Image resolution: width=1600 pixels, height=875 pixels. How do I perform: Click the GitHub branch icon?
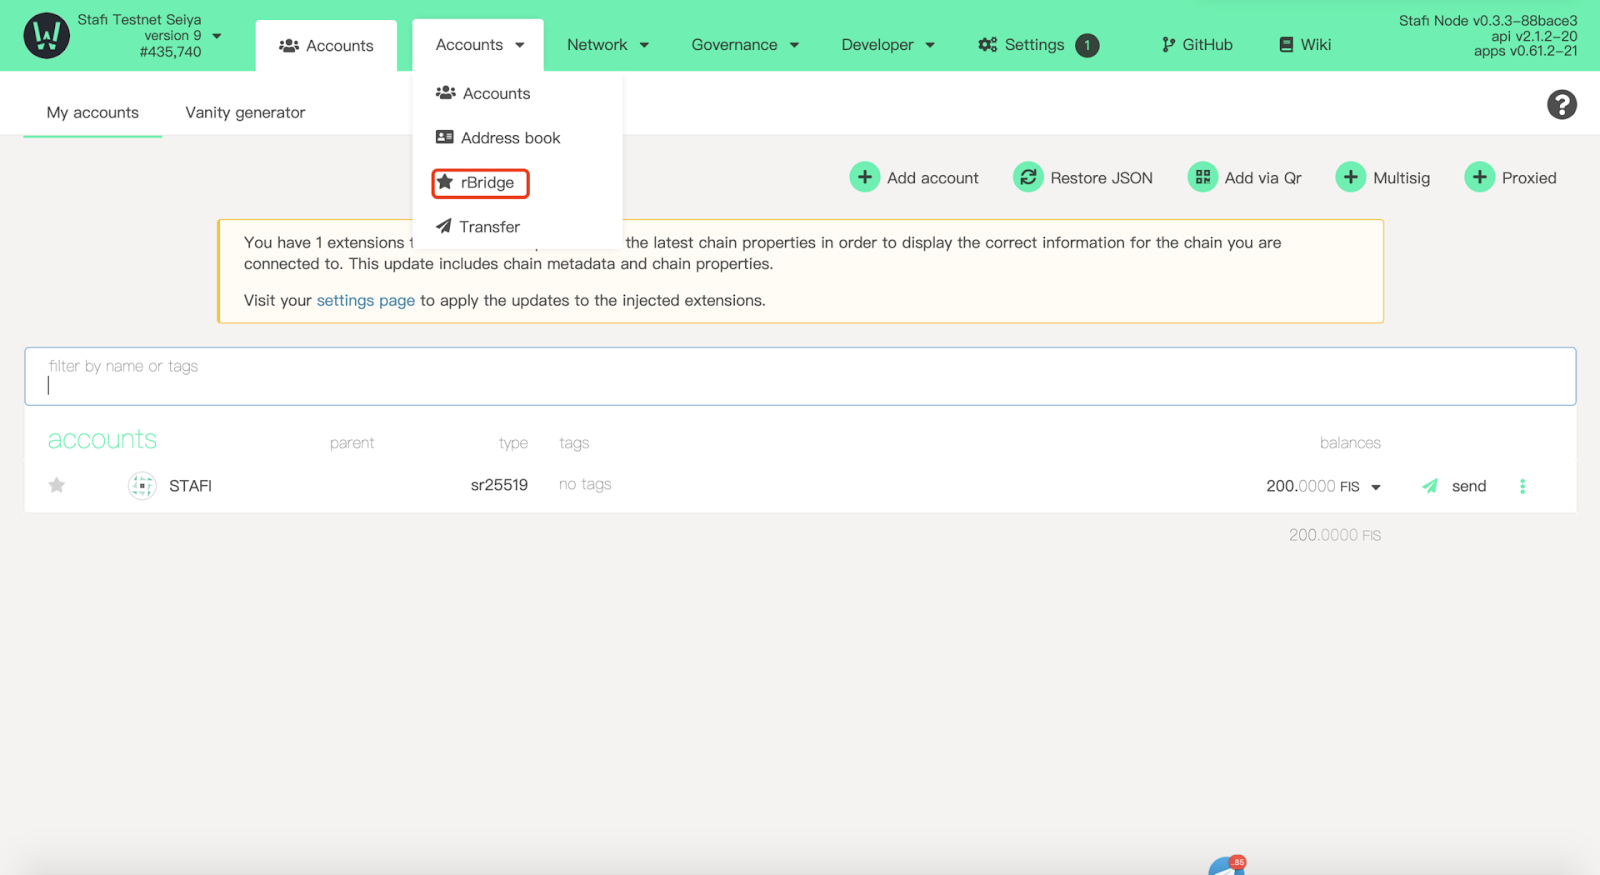[x=1168, y=45]
